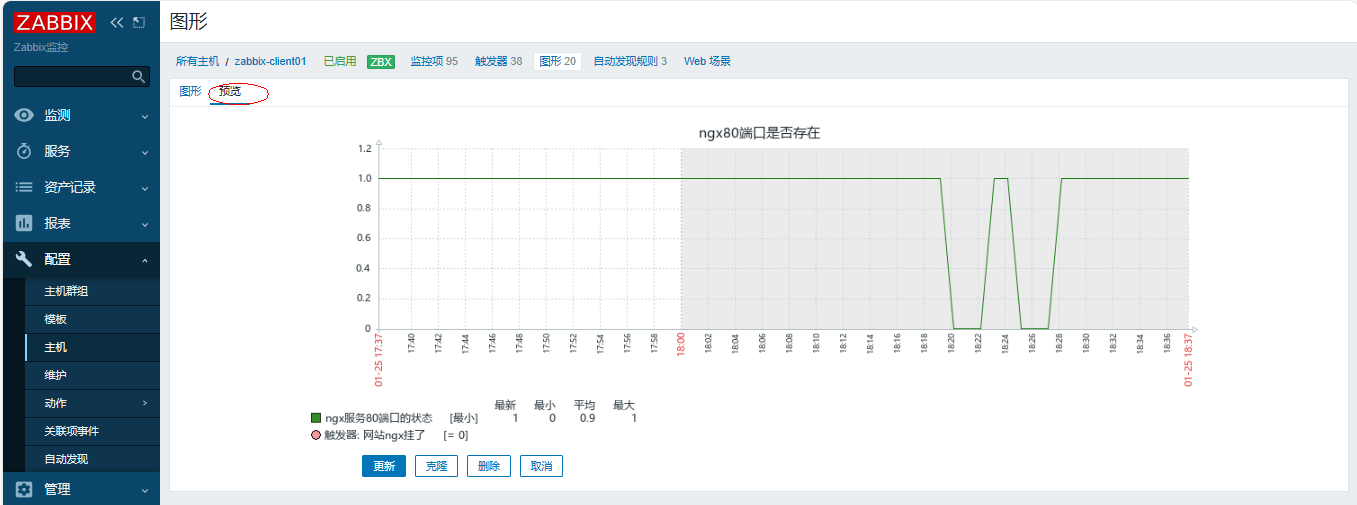Screen dimensions: 1357x505
Task: Switch to the 图形 tab
Action: point(190,91)
